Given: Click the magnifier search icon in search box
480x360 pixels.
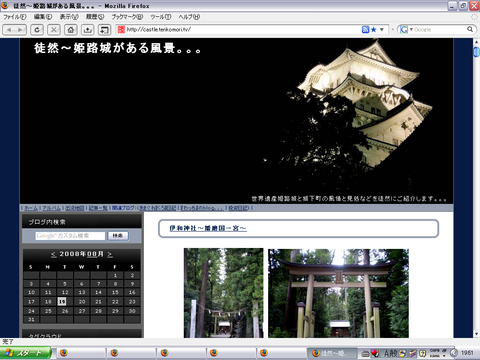Looking at the screenshot, I should [x=470, y=29].
